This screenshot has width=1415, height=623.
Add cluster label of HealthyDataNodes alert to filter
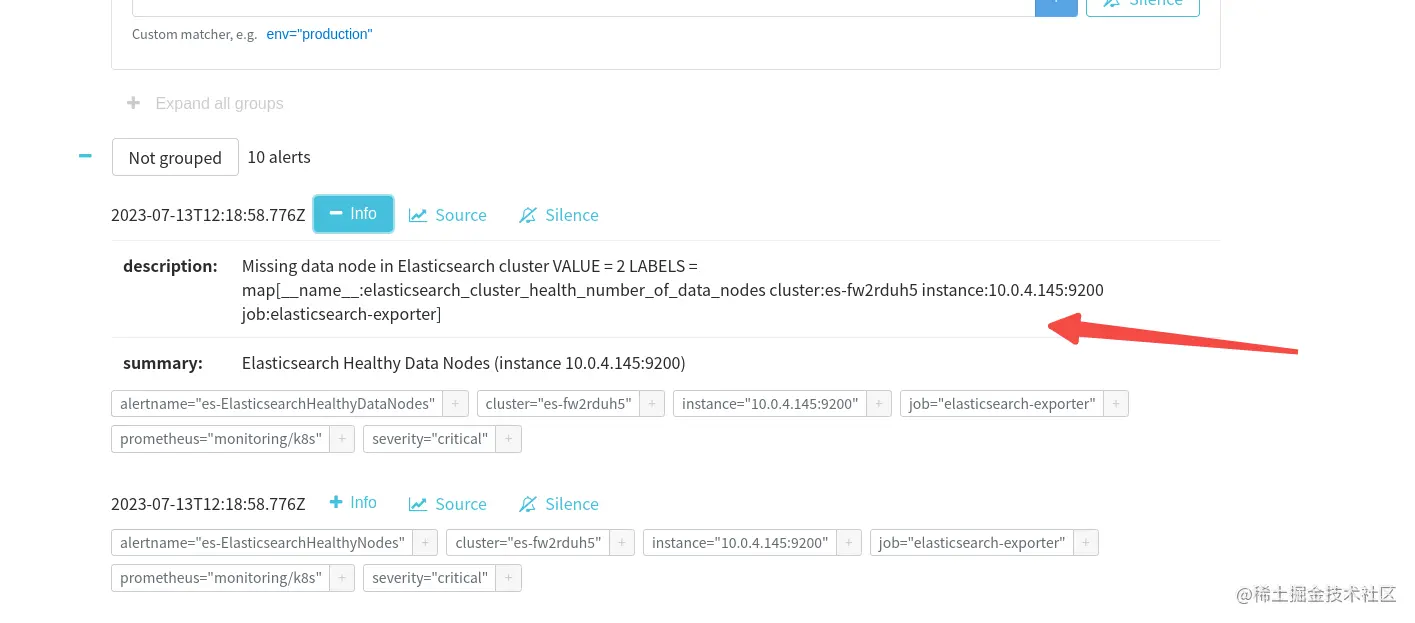pos(652,404)
